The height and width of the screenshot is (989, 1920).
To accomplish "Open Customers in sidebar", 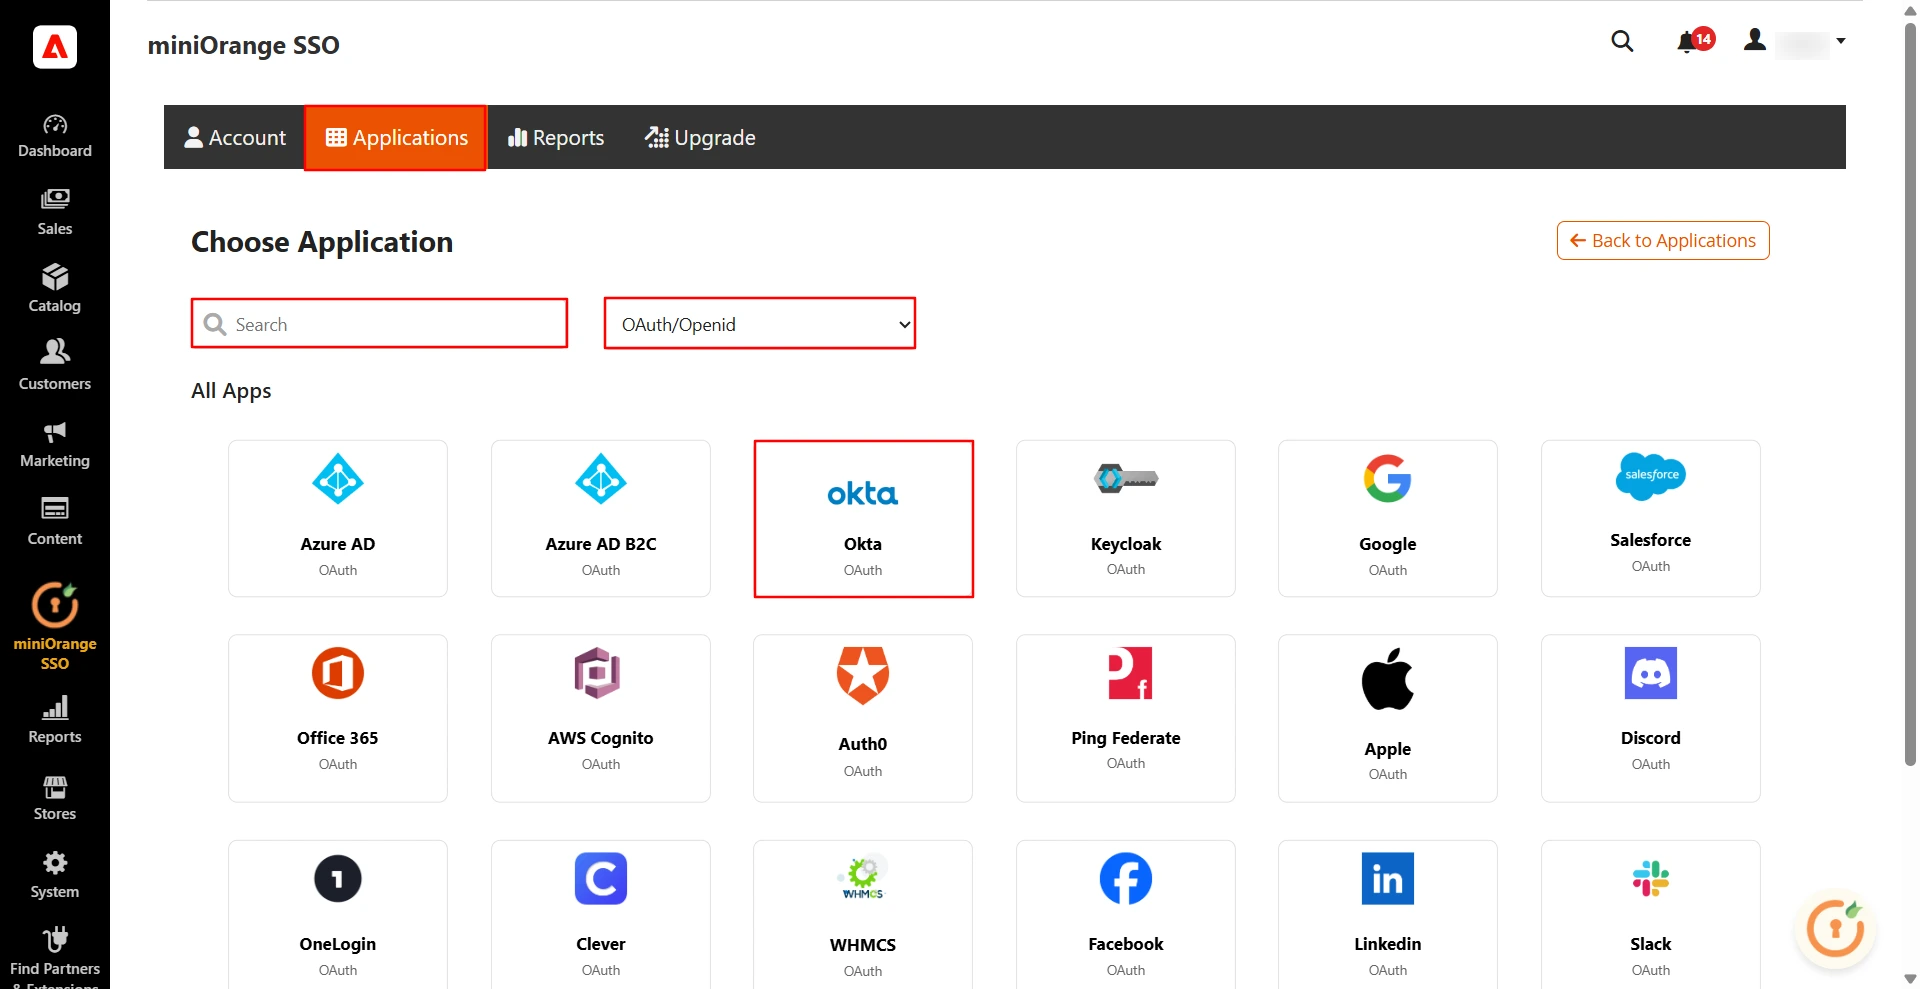I will (55, 367).
